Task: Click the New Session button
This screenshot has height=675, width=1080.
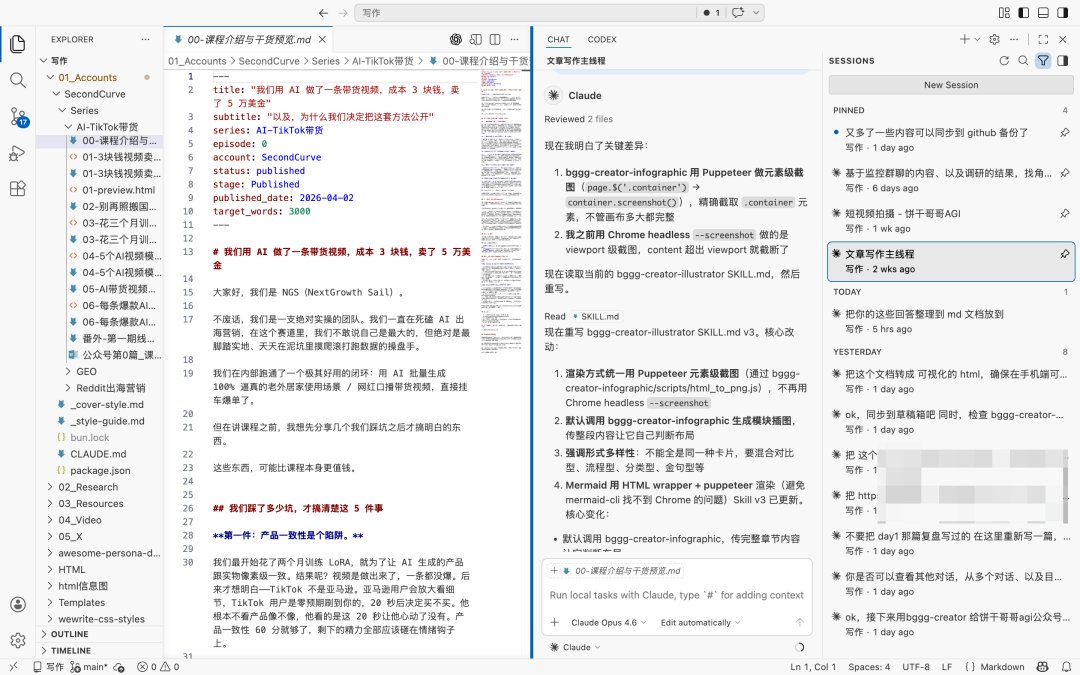Action: 951,85
